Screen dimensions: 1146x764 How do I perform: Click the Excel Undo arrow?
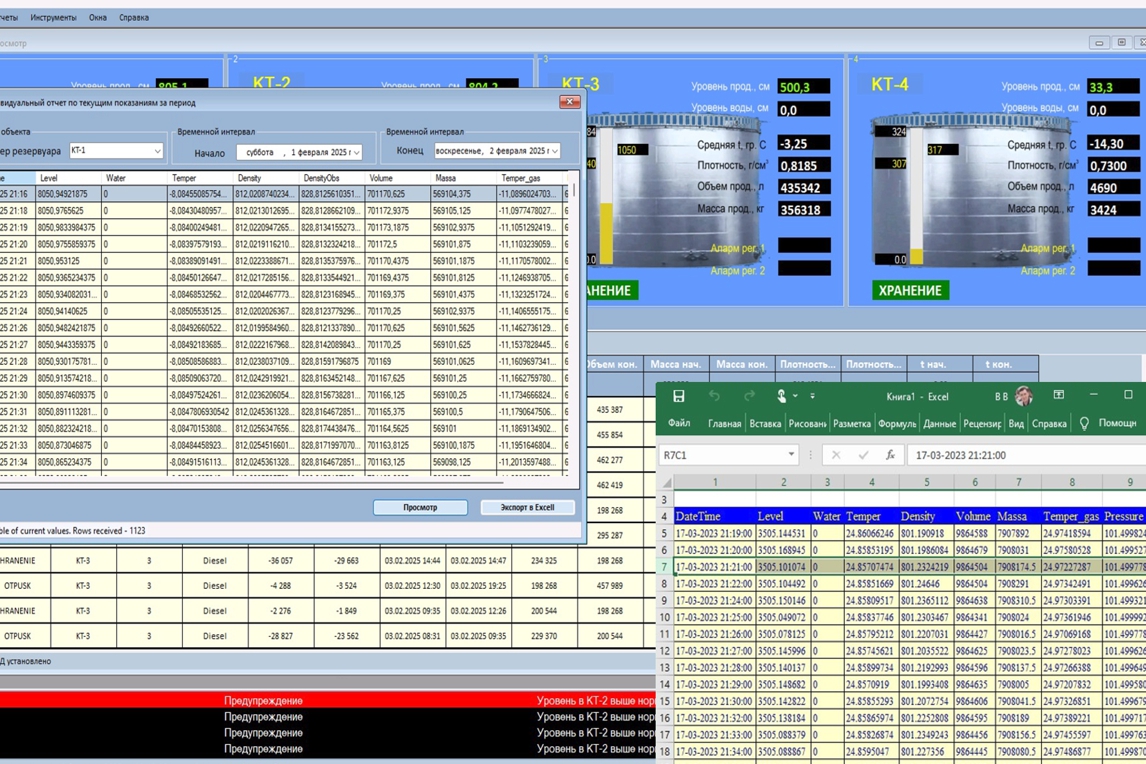(x=714, y=397)
